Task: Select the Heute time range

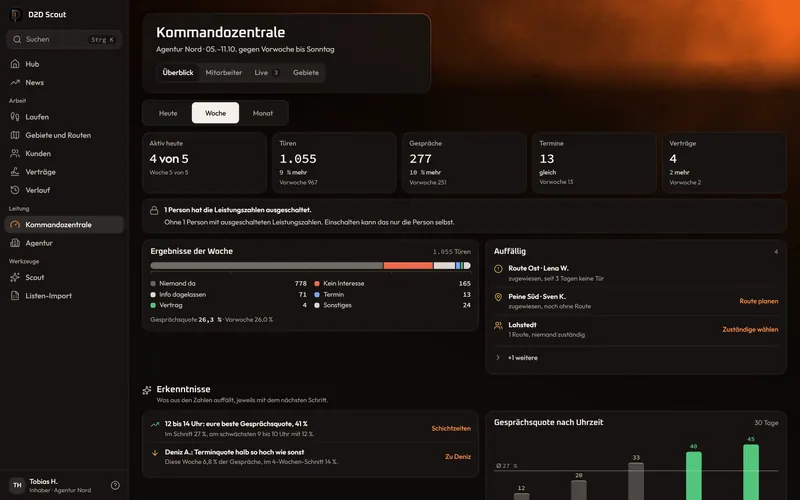Action: (168, 113)
